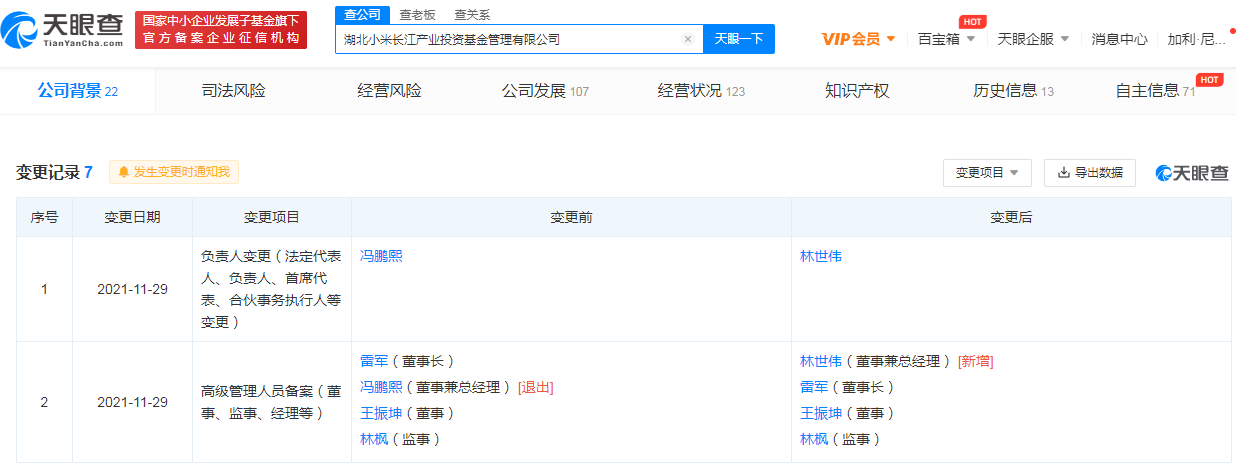1236x463 pixels.
Task: Click 高级管理人员备案 change item text
Action: (272, 402)
